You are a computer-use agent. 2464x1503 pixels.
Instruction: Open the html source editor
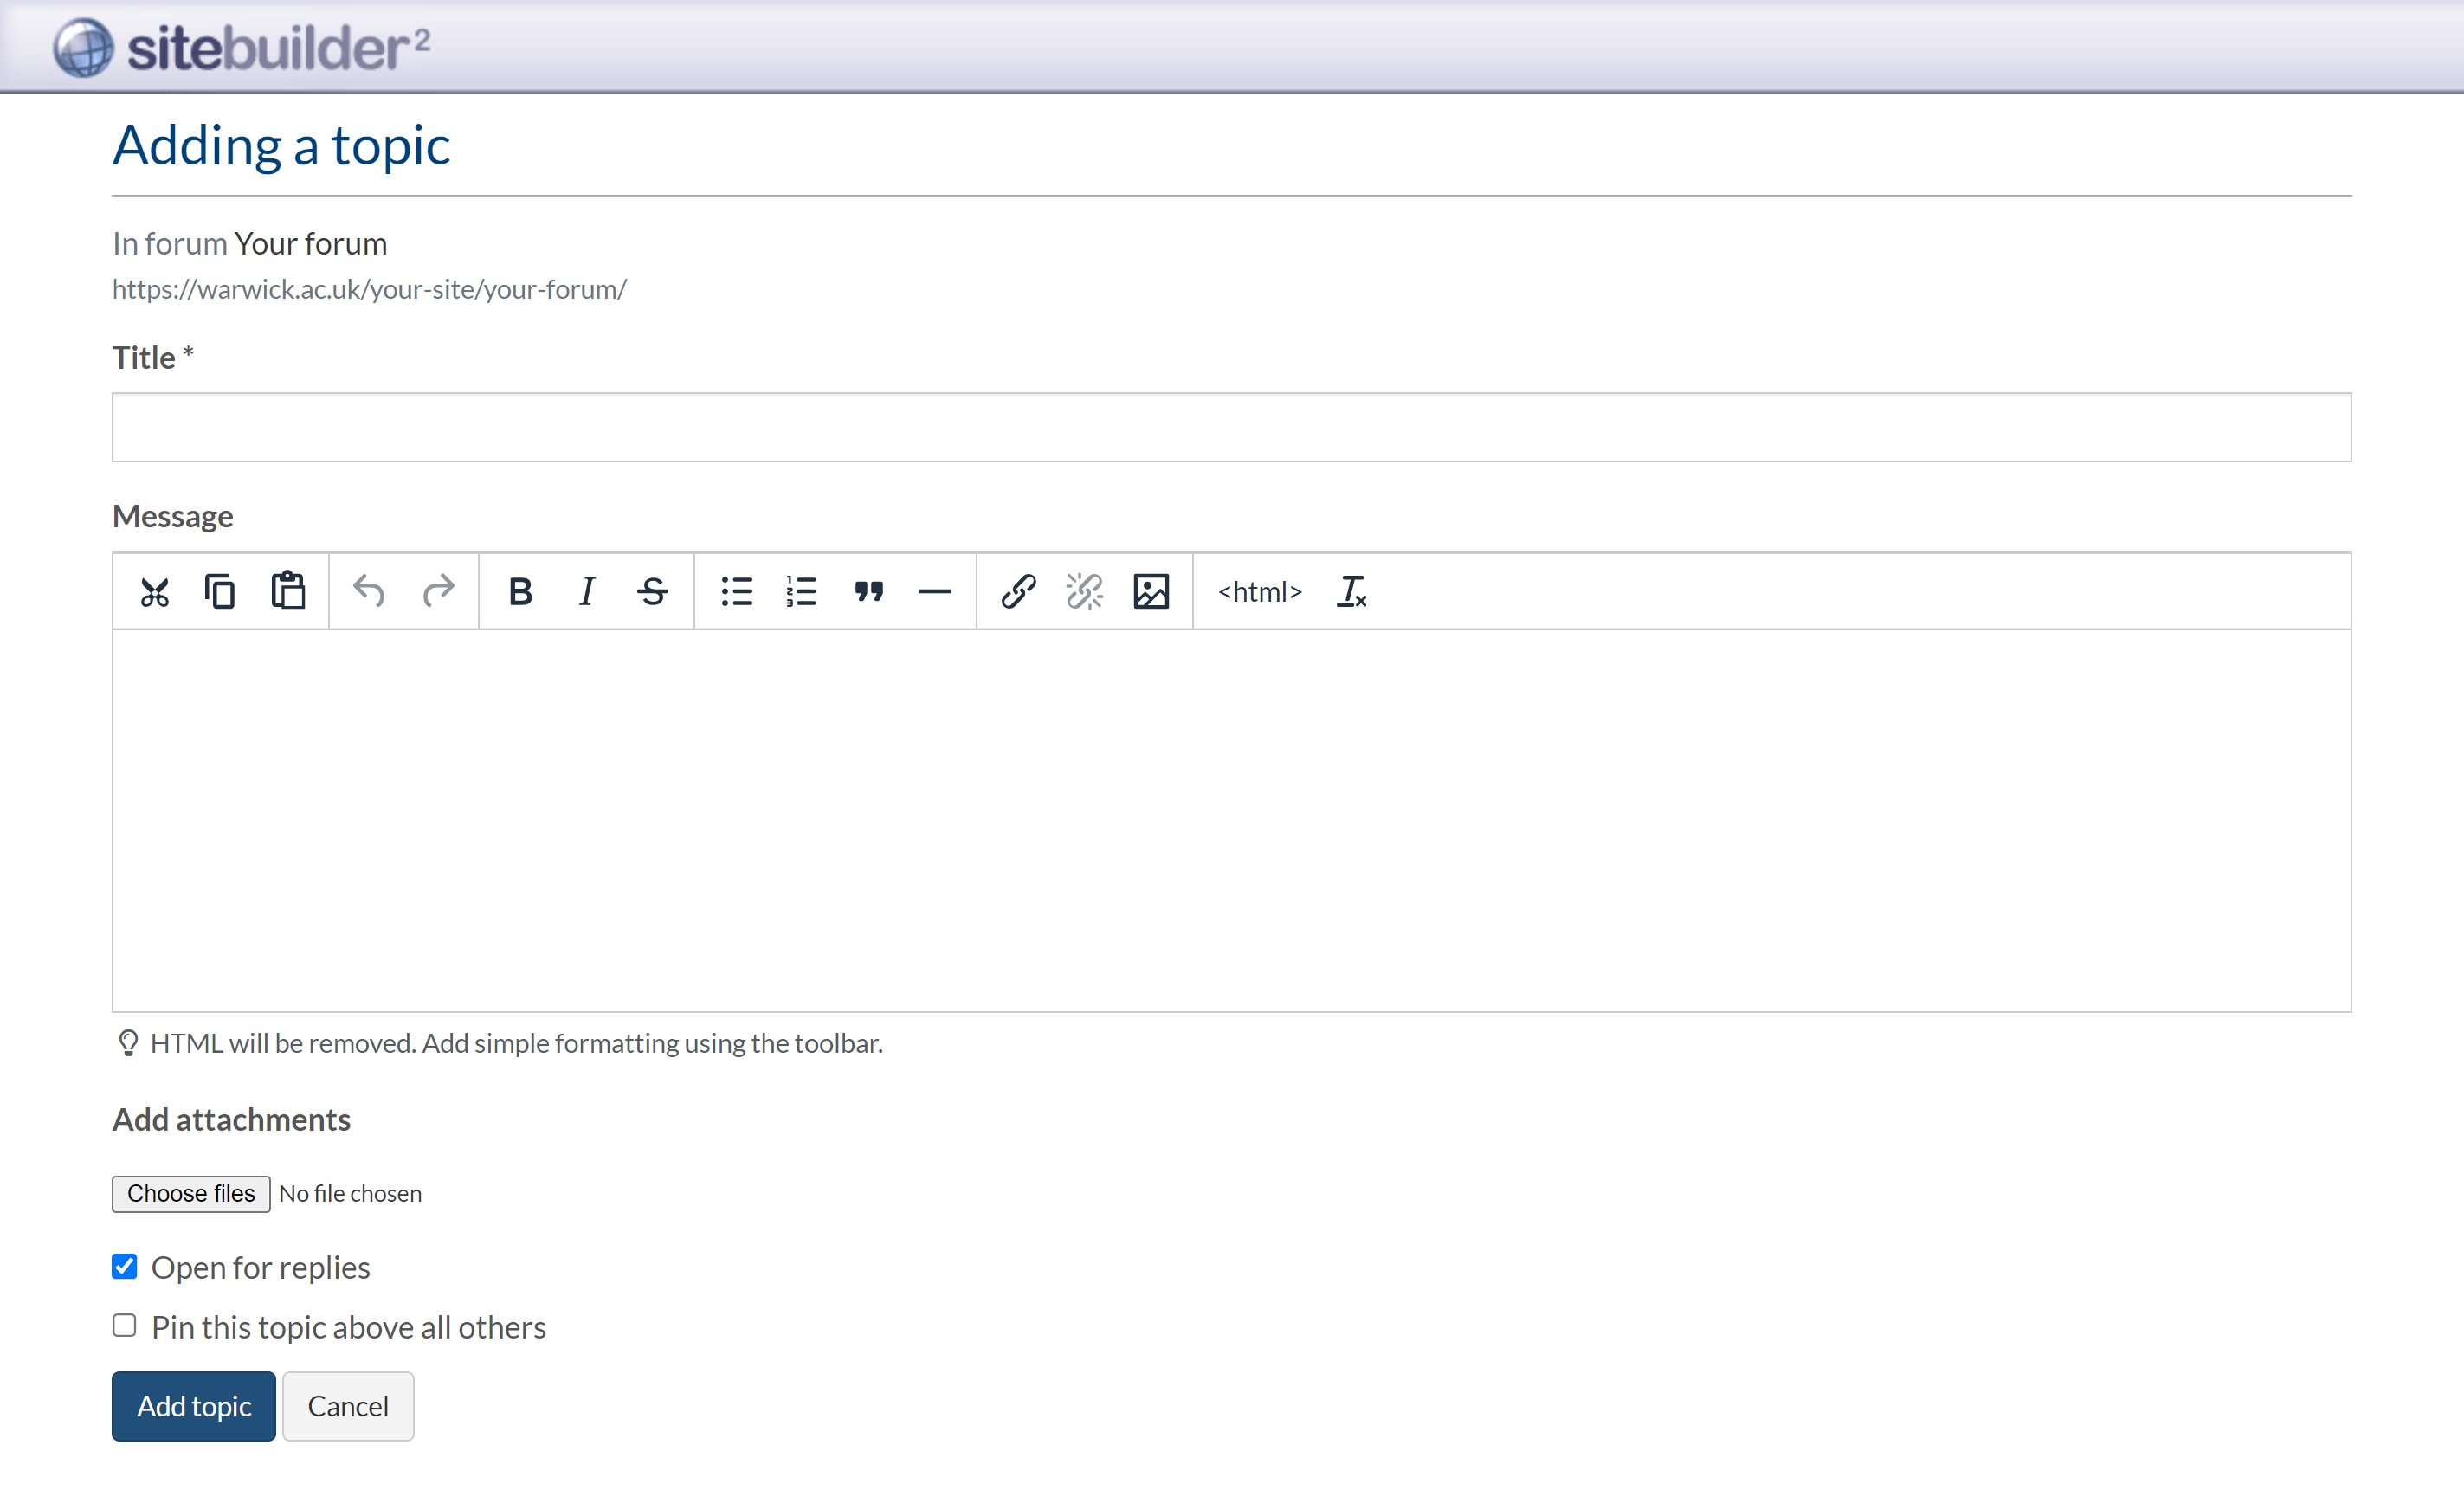coord(1259,592)
